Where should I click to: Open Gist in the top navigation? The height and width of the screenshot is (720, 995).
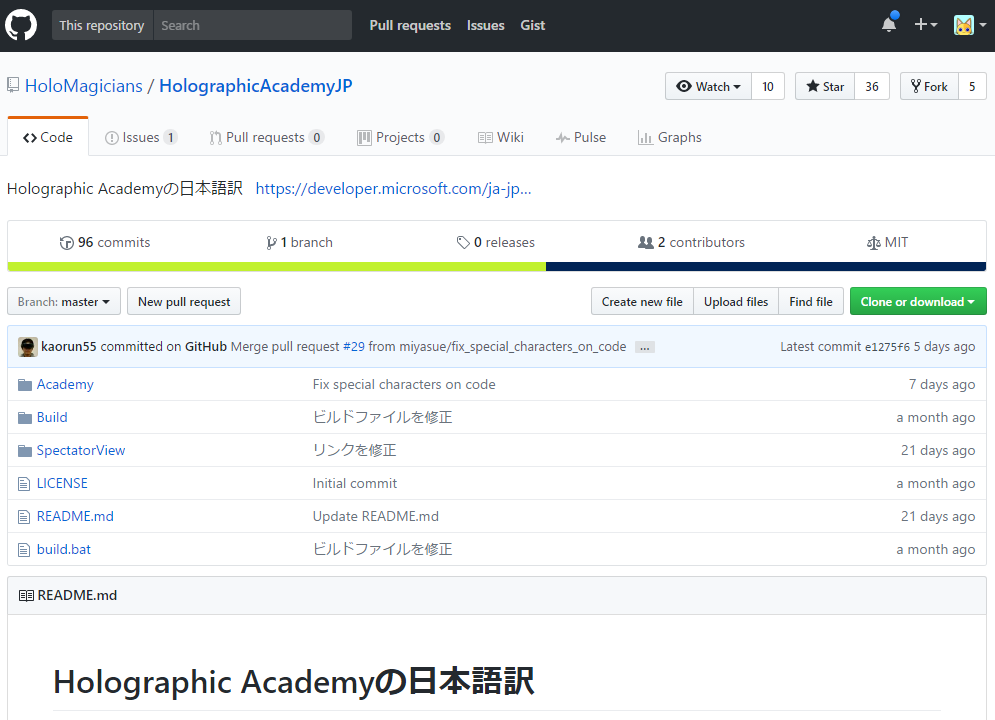[x=532, y=25]
